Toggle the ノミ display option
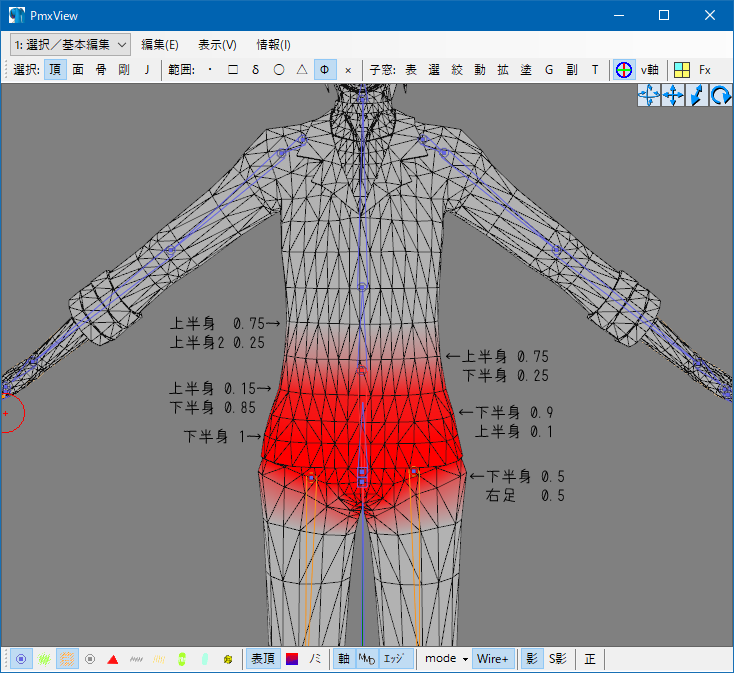The height and width of the screenshot is (673, 734). pos(315,659)
